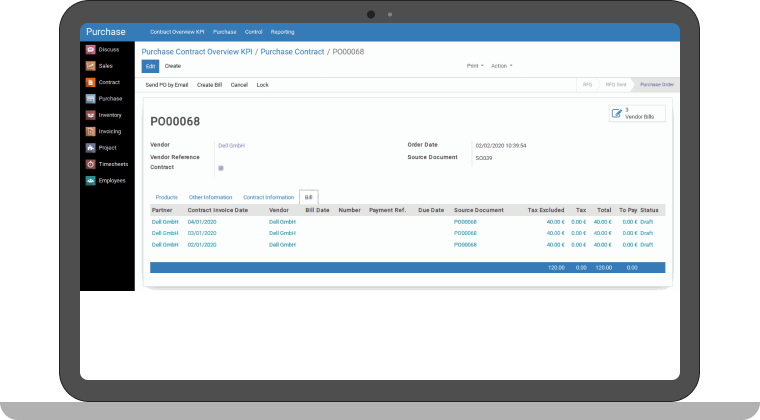Open the Discuss app icon
Image resolution: width=760 pixels, height=420 pixels.
[x=91, y=49]
